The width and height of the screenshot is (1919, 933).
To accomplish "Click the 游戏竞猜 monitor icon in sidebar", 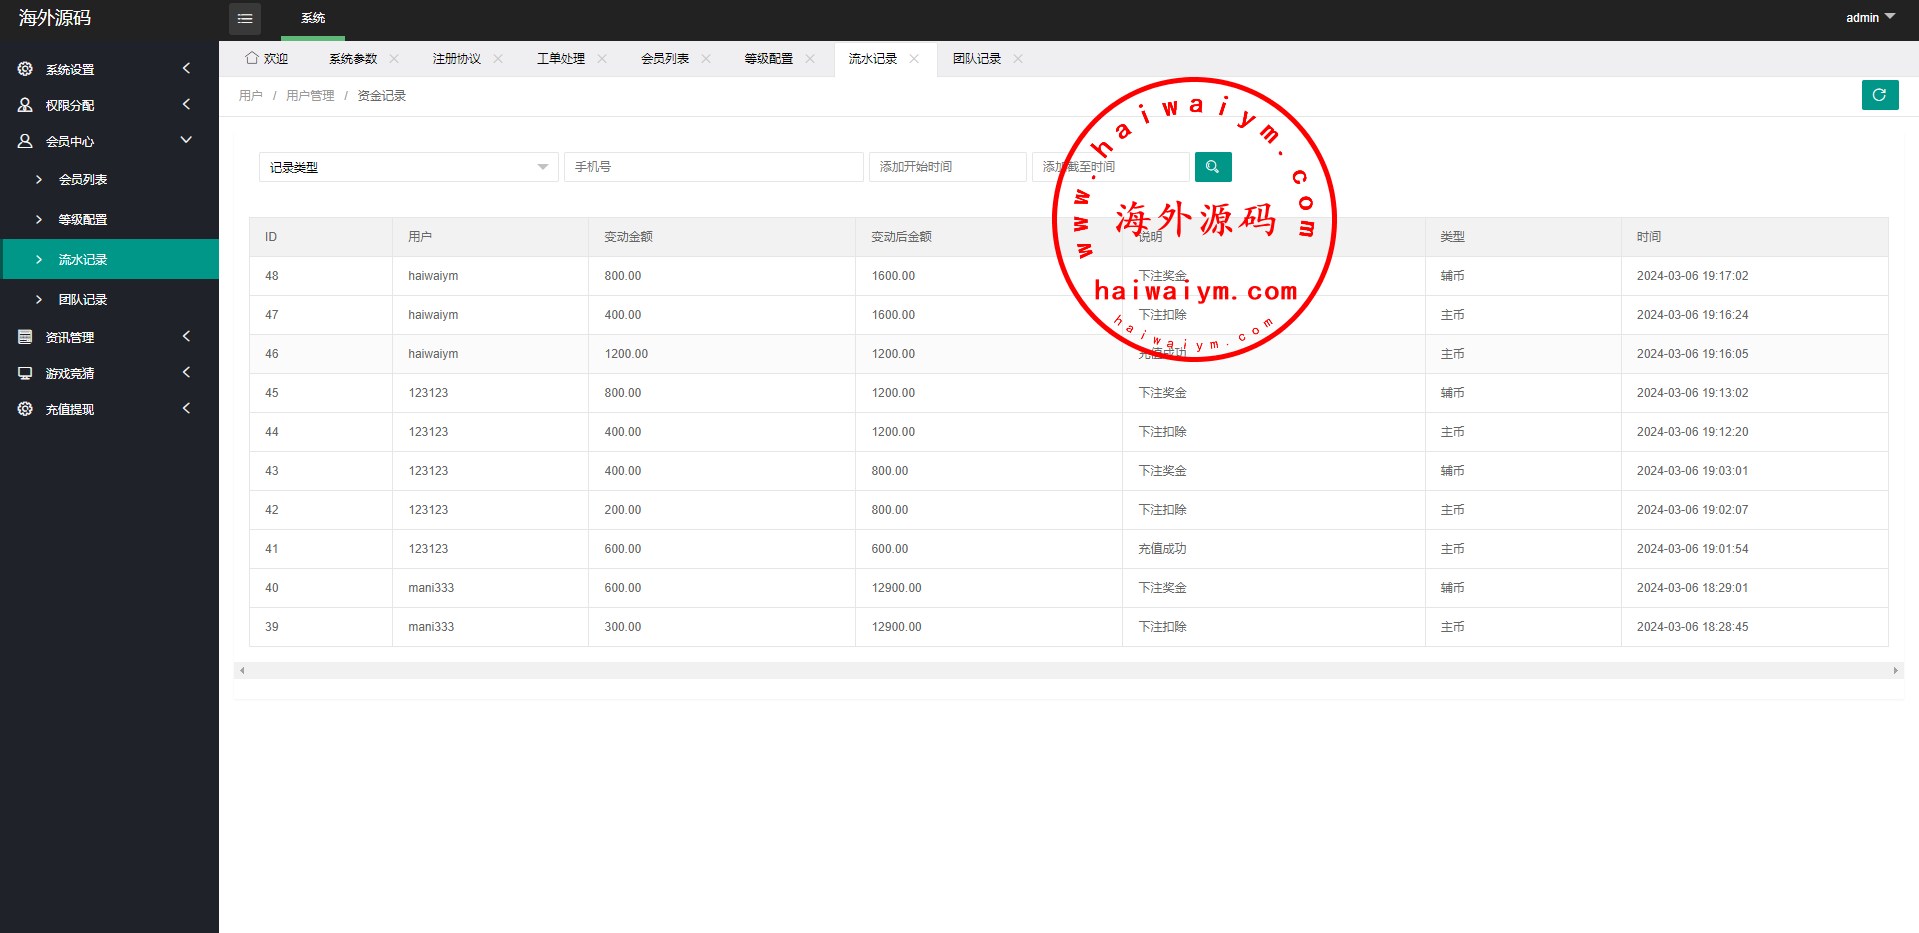I will coord(25,373).
